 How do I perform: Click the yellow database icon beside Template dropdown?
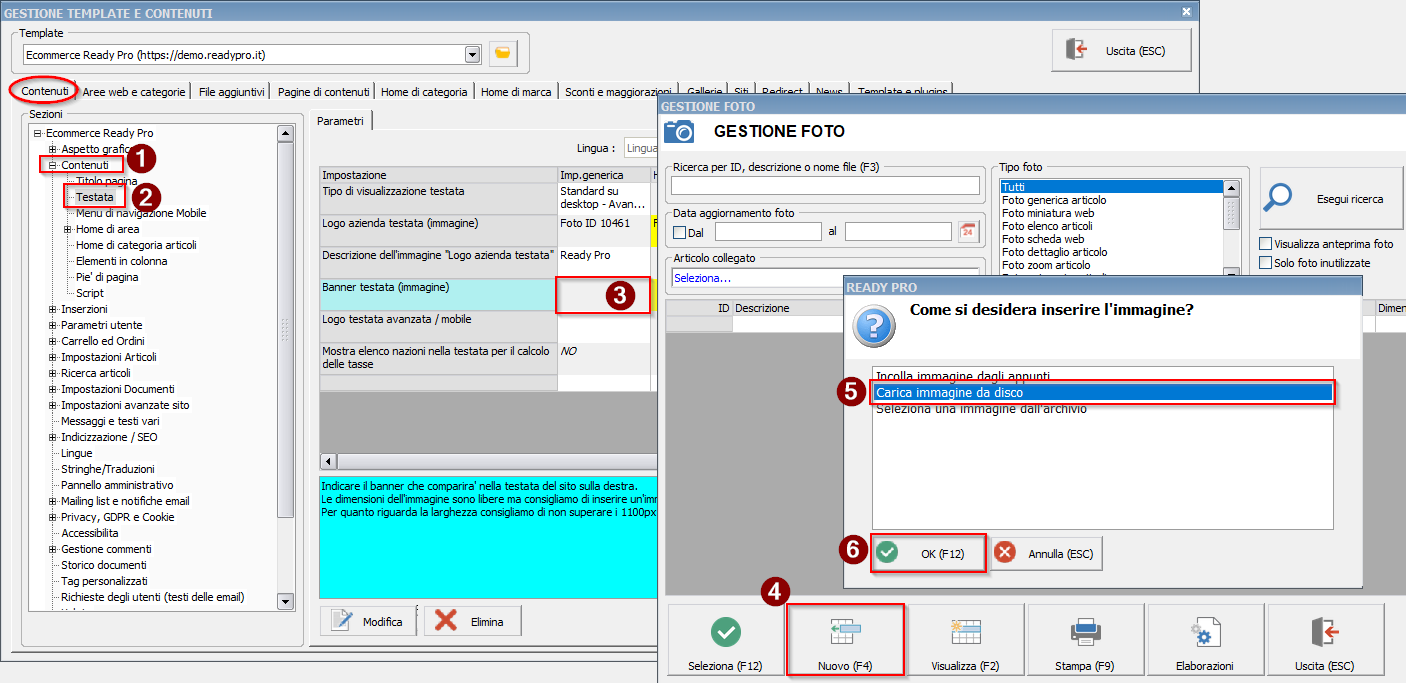[503, 54]
